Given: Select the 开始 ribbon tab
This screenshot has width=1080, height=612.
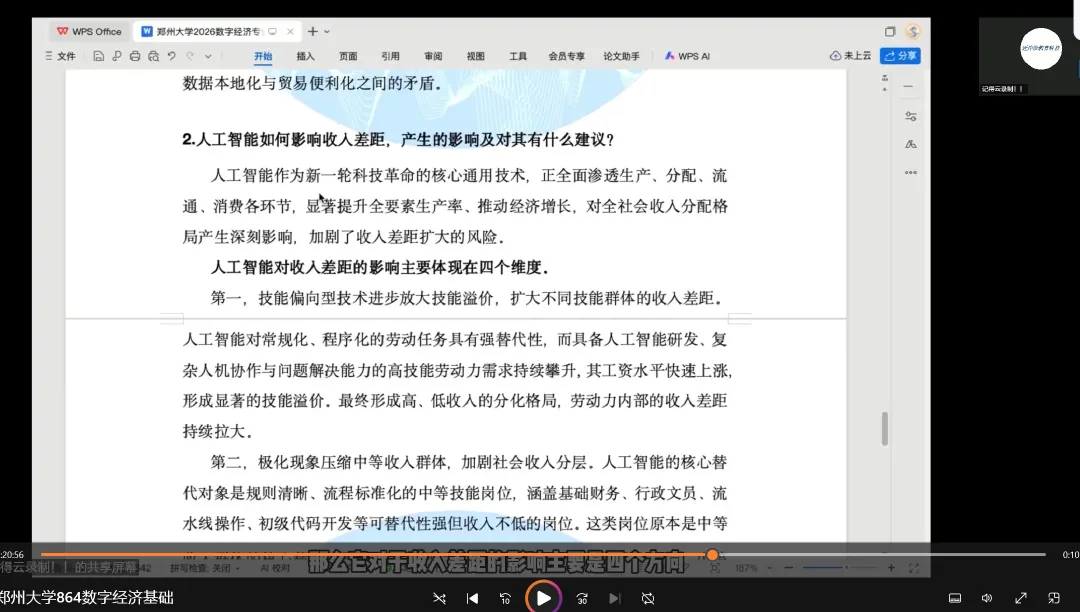Looking at the screenshot, I should [x=263, y=56].
